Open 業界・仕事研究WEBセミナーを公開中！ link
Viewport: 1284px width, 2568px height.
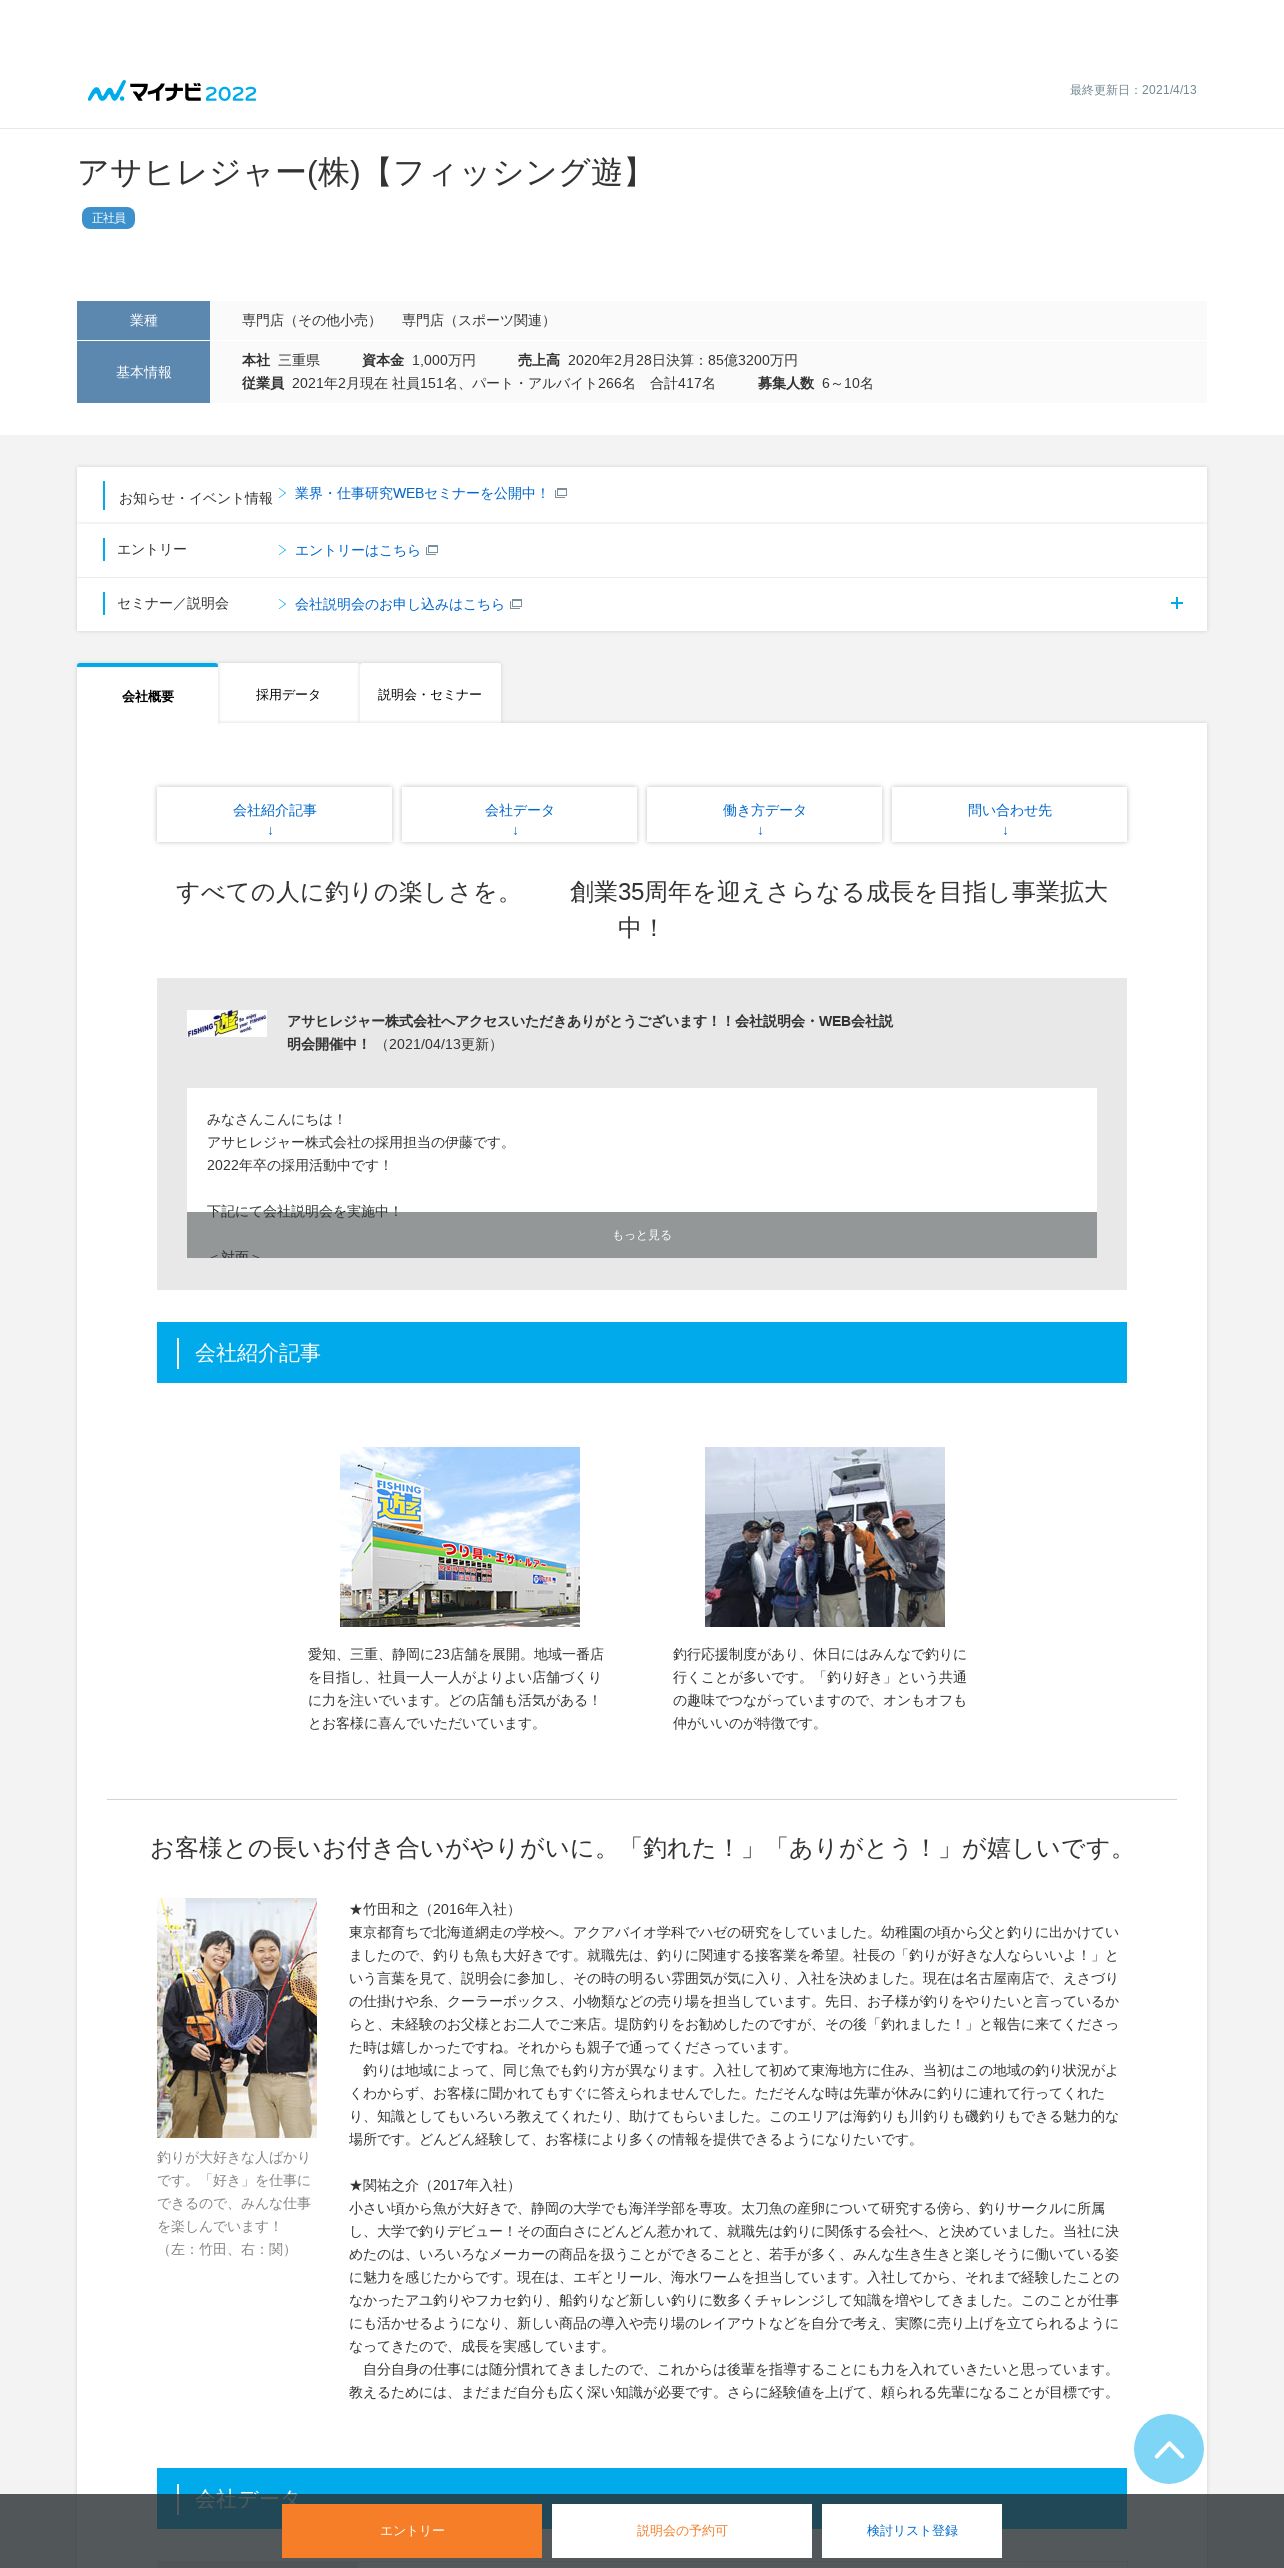(421, 493)
